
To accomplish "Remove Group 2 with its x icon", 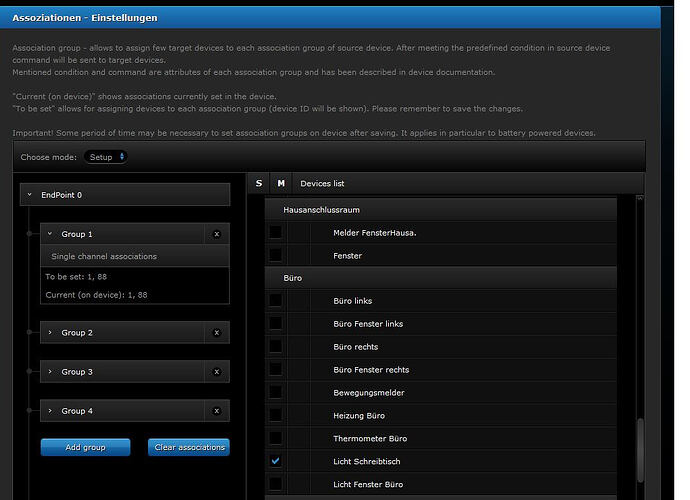I will [217, 333].
